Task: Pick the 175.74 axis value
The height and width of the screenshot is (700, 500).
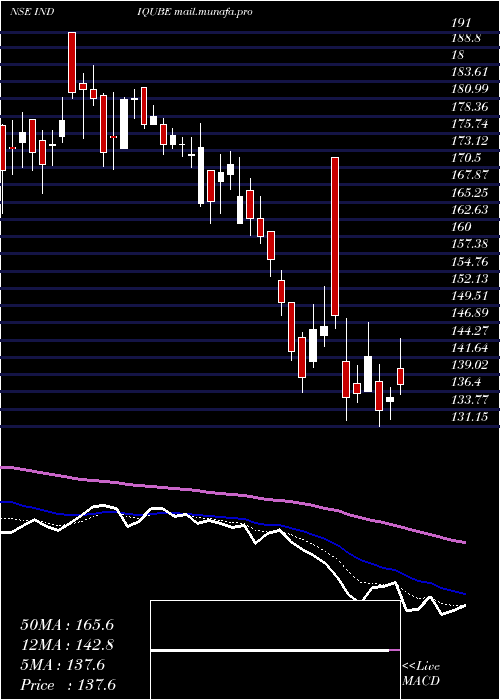Action: click(x=469, y=124)
